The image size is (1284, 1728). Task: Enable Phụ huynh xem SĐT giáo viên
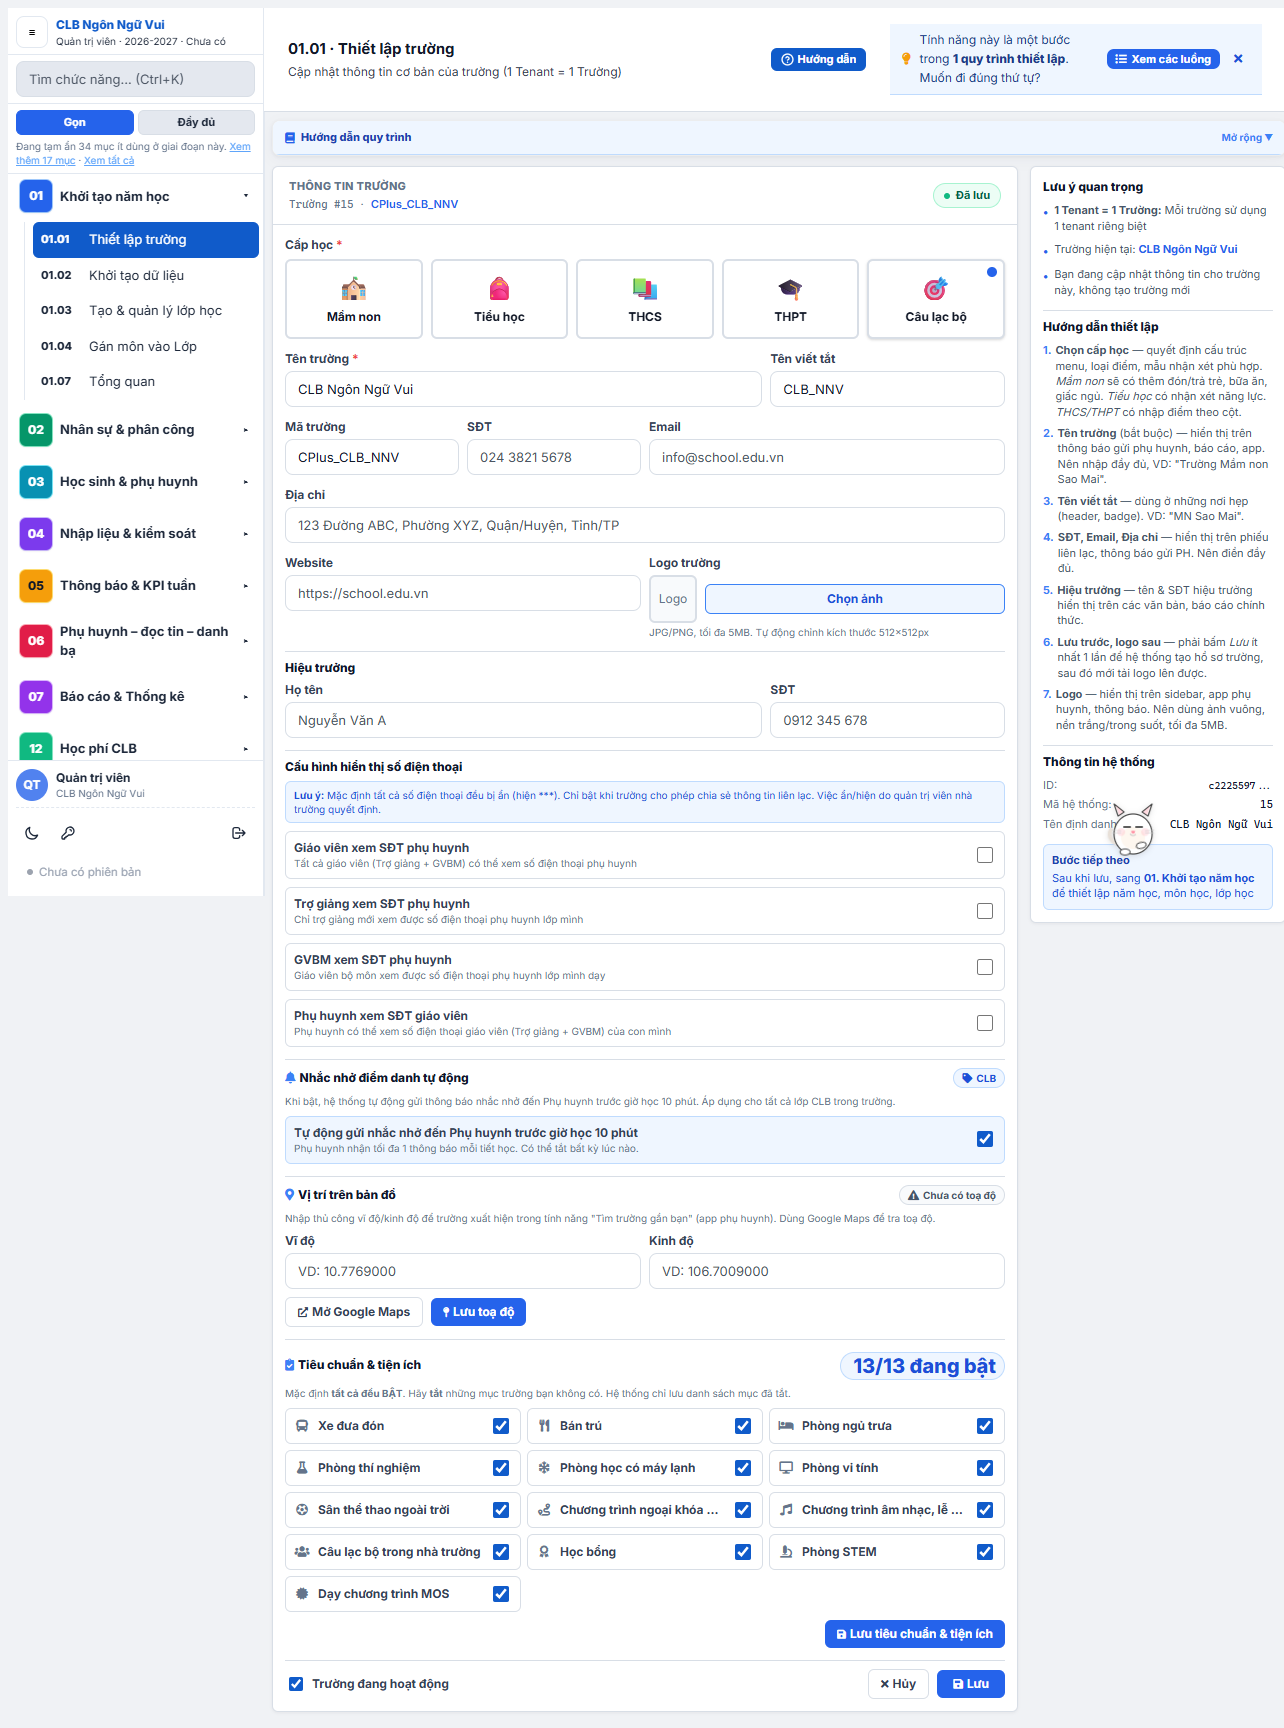[985, 1023]
